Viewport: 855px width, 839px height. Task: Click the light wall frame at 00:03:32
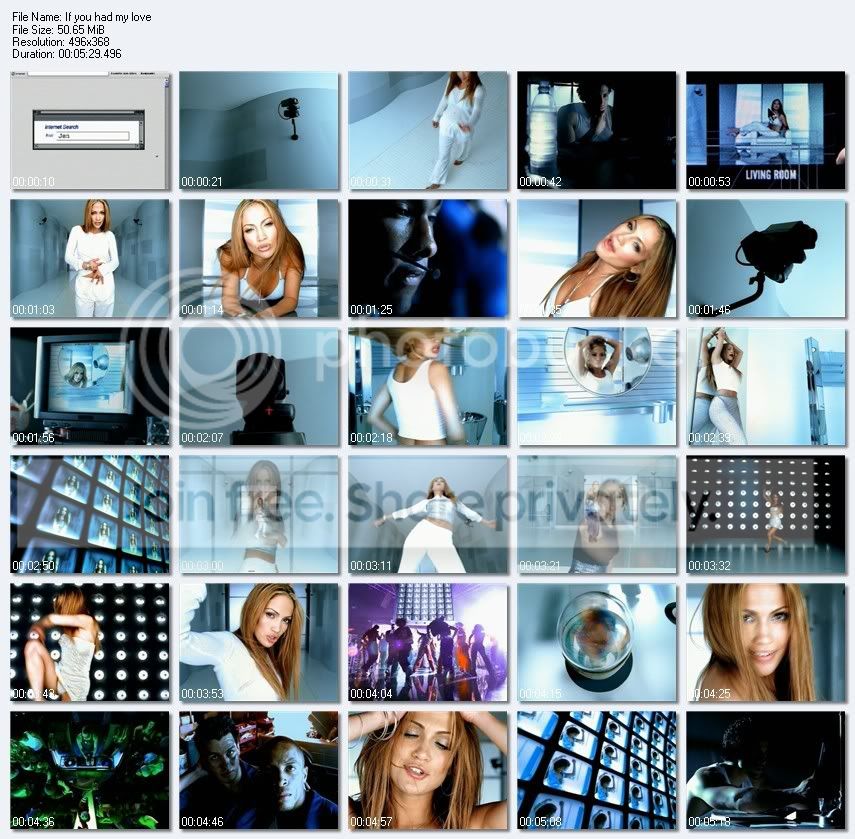point(766,515)
